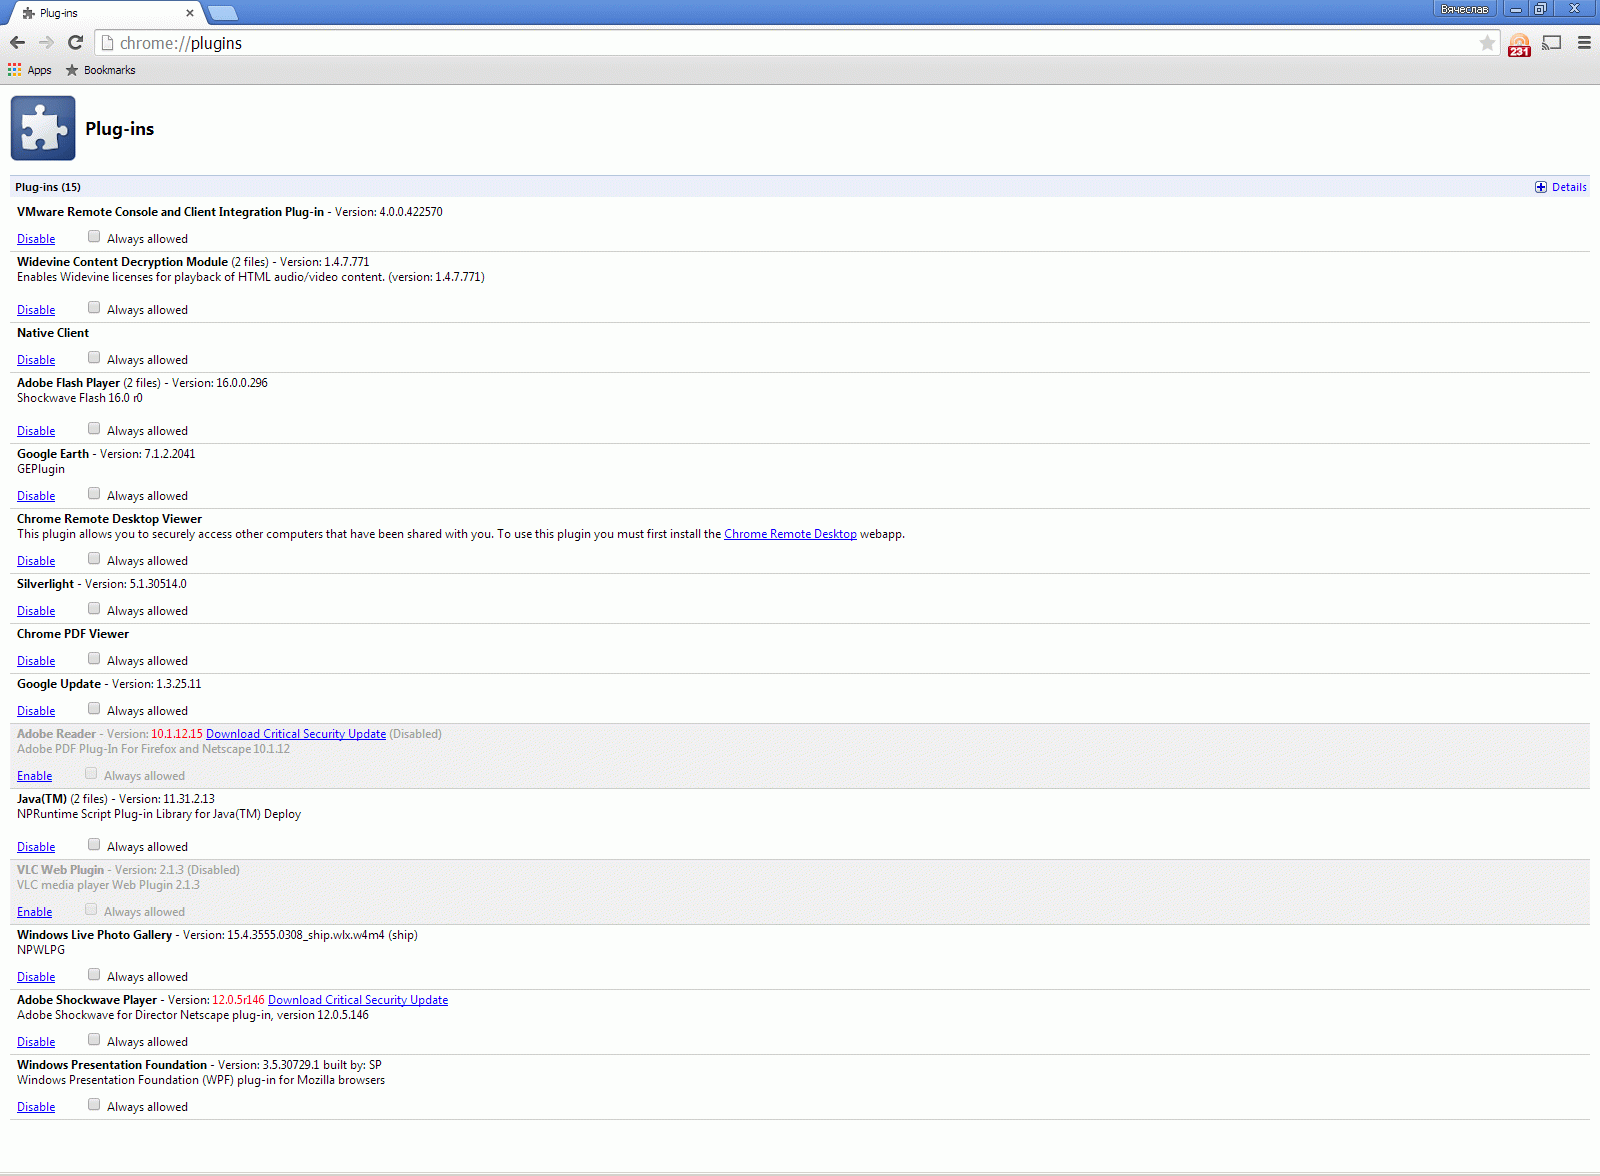This screenshot has width=1600, height=1176.
Task: Disable the Silverlight plug-in
Action: [x=36, y=611]
